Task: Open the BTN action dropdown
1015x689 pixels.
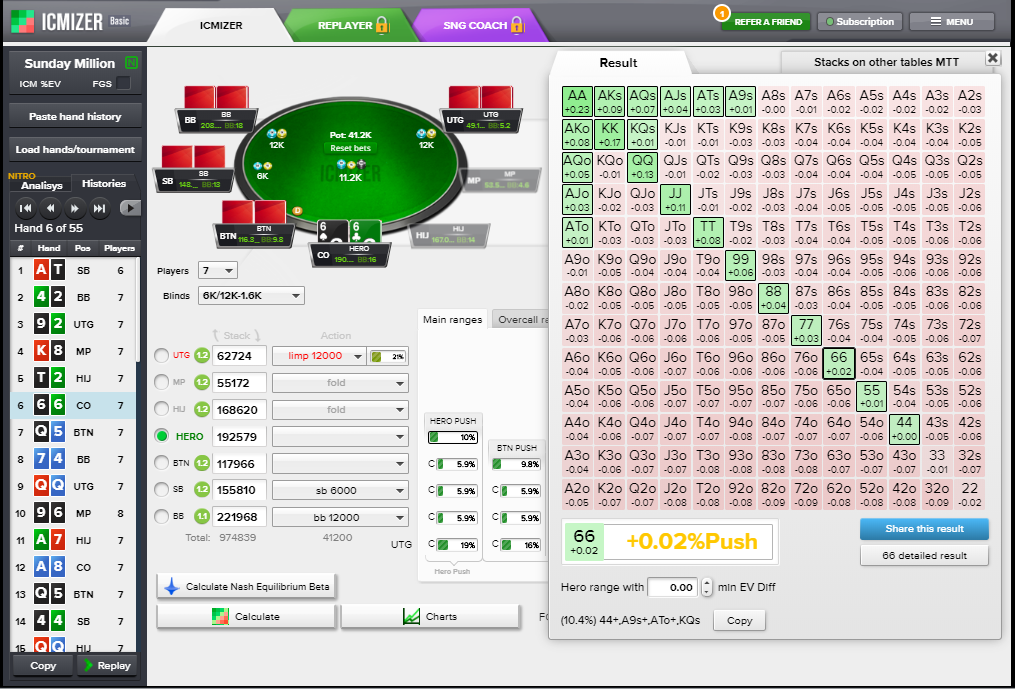Action: 340,464
